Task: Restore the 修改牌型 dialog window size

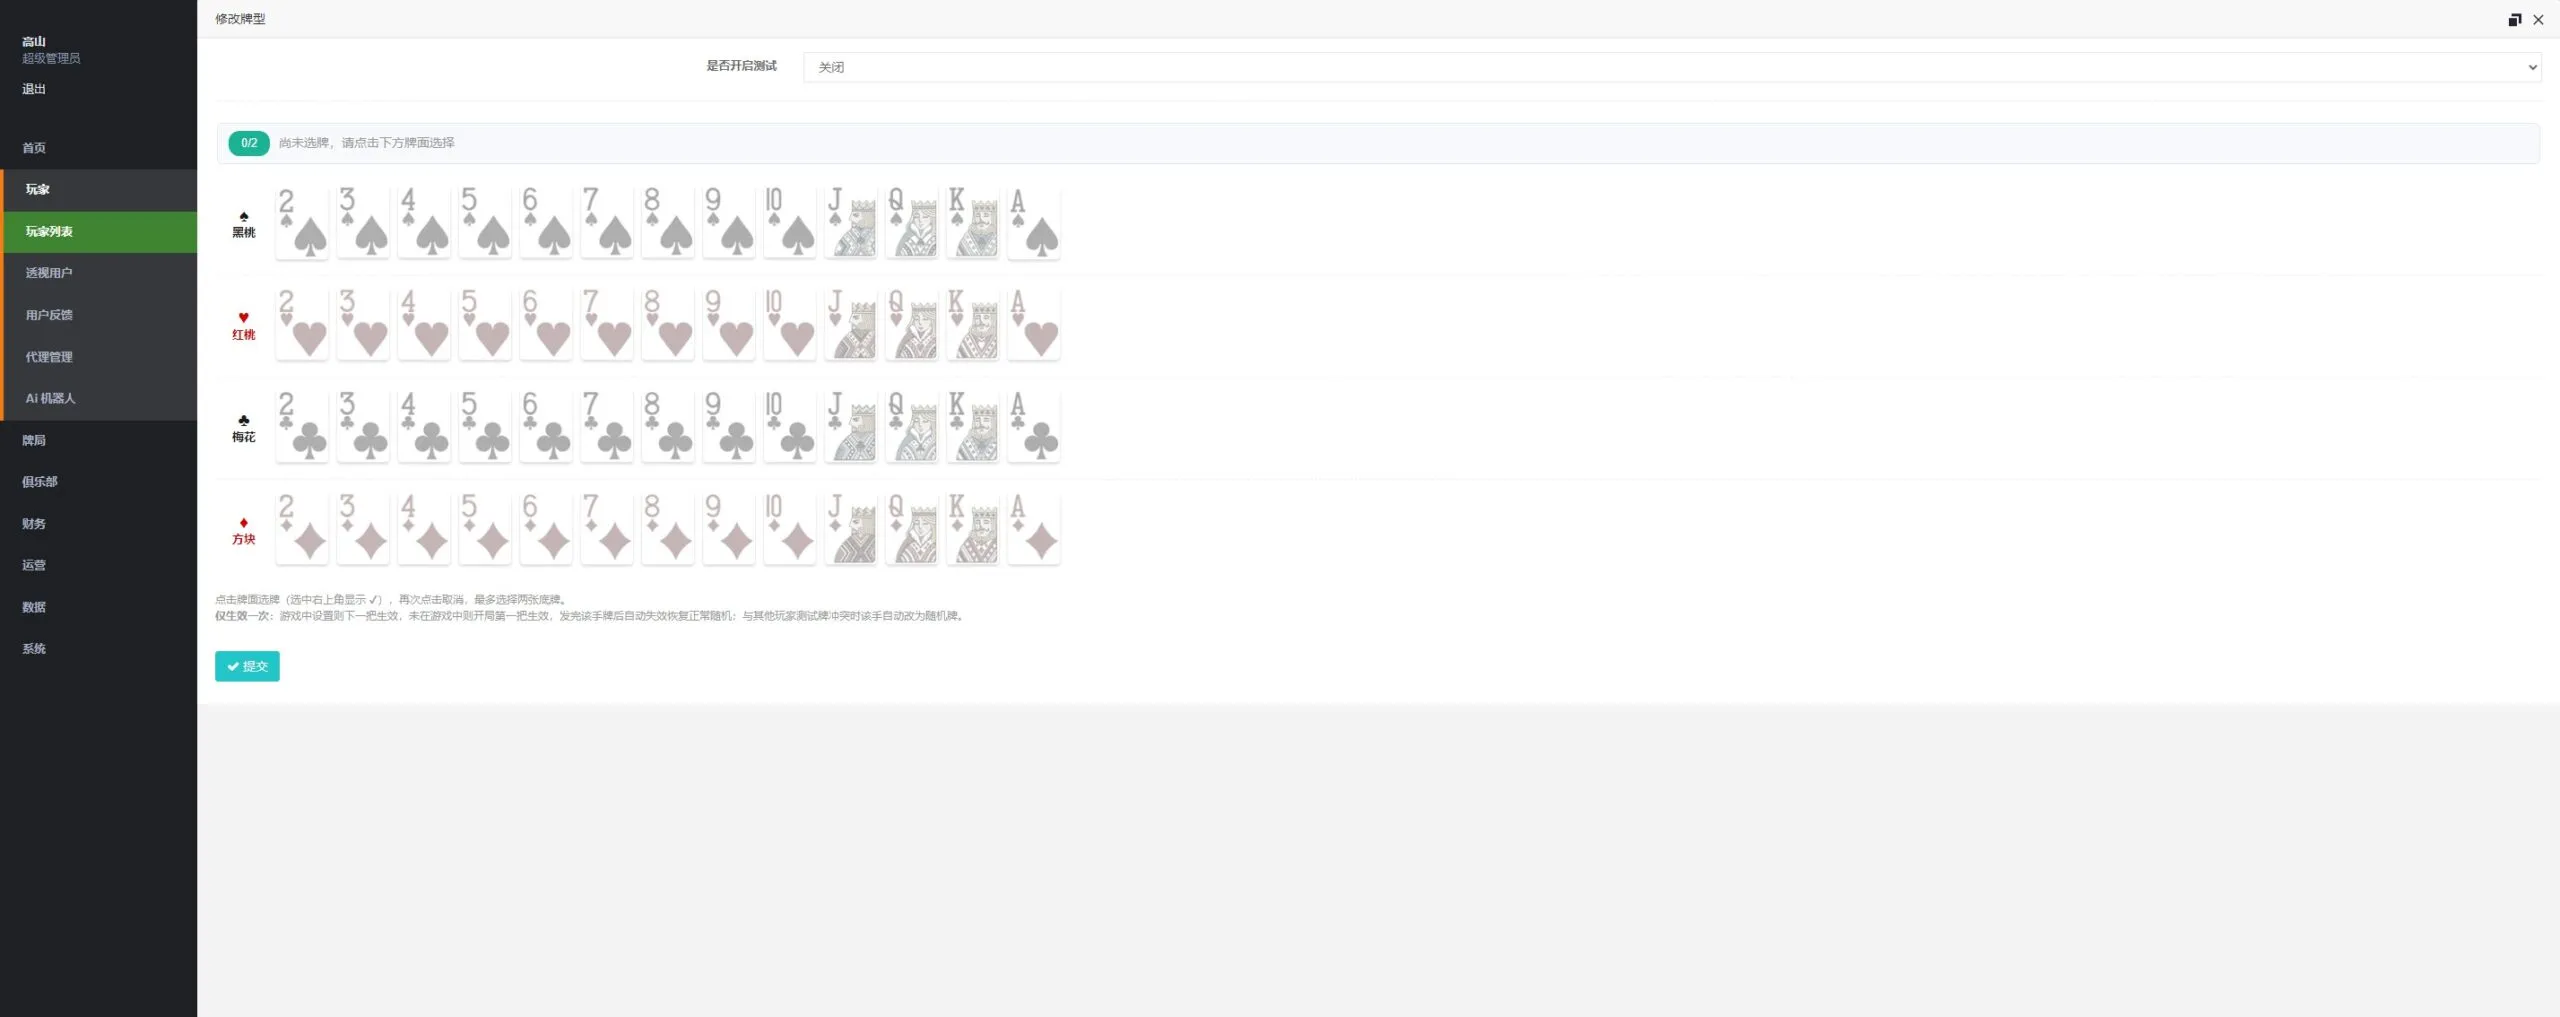Action: [x=2514, y=19]
